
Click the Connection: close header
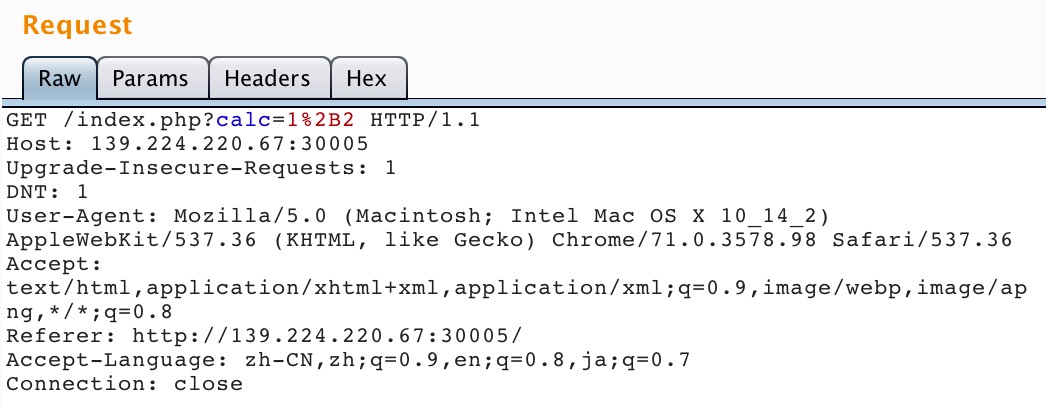[124, 384]
